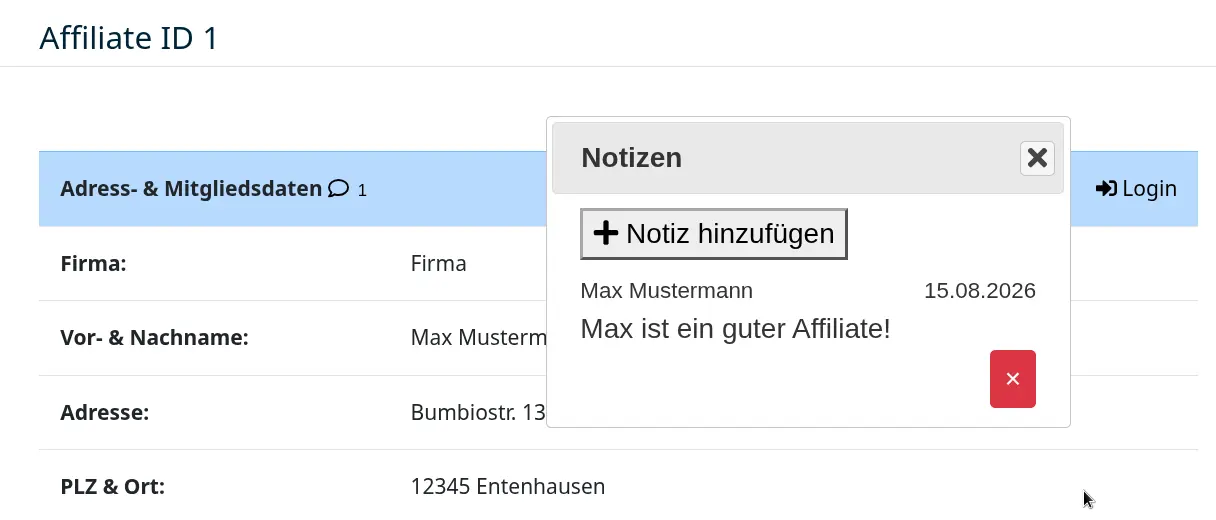Click the Affiliate ID 1 heading
This screenshot has width=1216, height=520.
[x=128, y=38]
